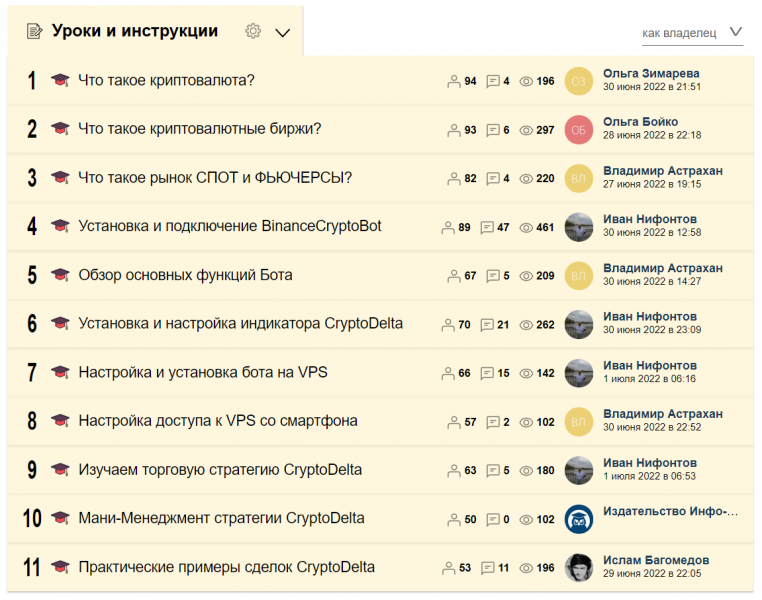Image resolution: width=762 pixels, height=600 pixels.
Task: Open lesson 'Что такое криптовалютные биржи?'
Action: [199, 129]
